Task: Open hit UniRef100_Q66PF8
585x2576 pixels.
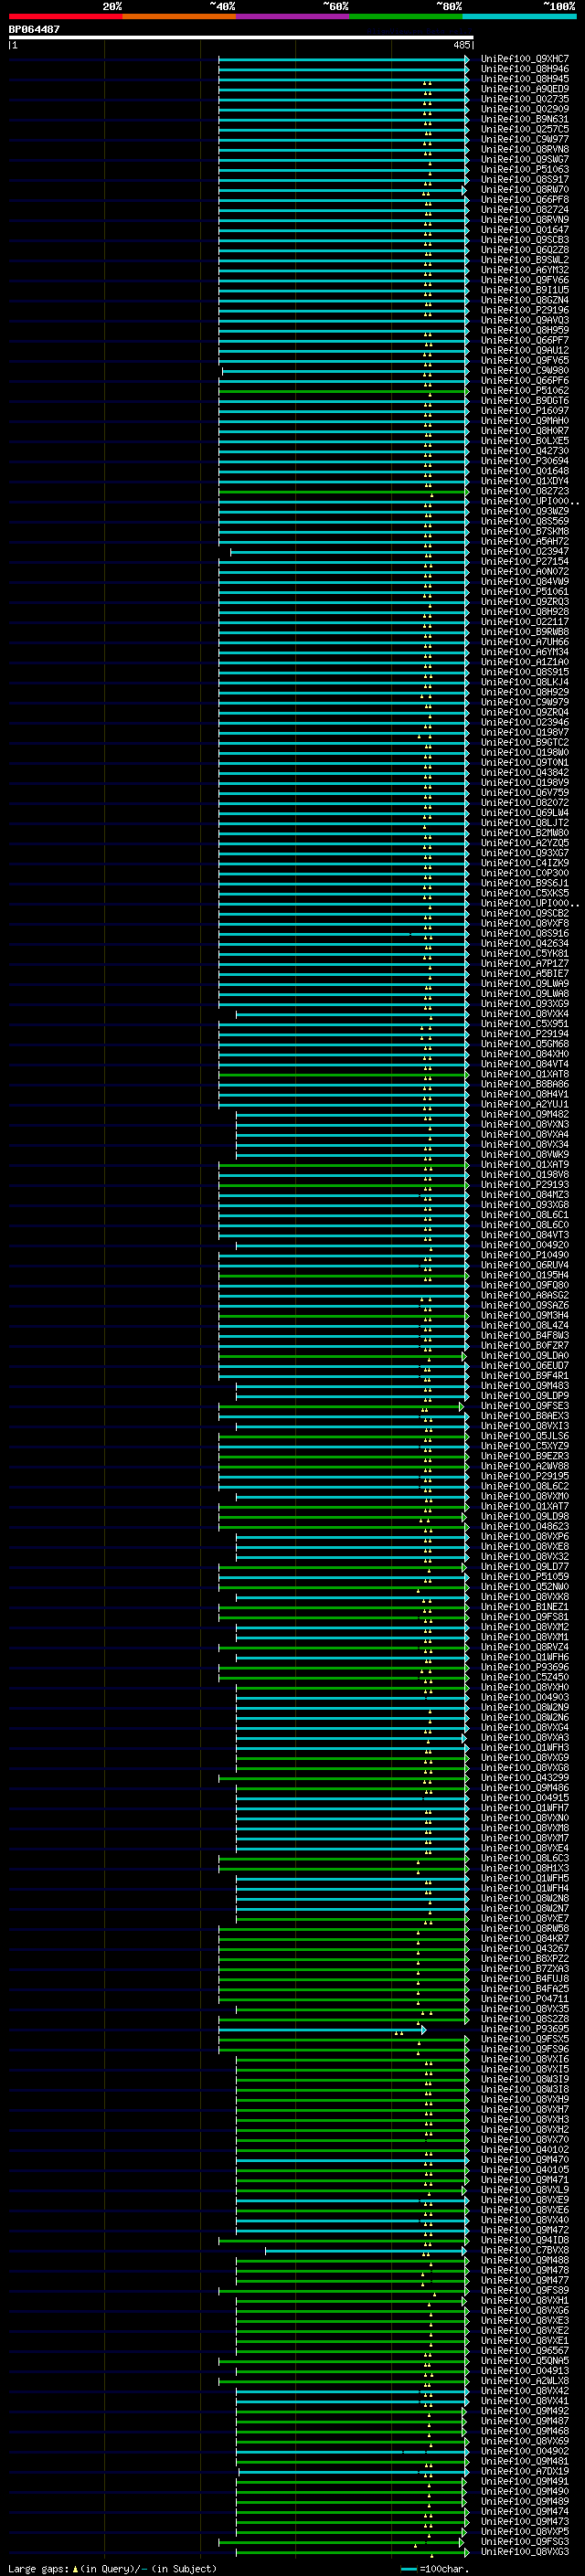Action: coord(524,199)
